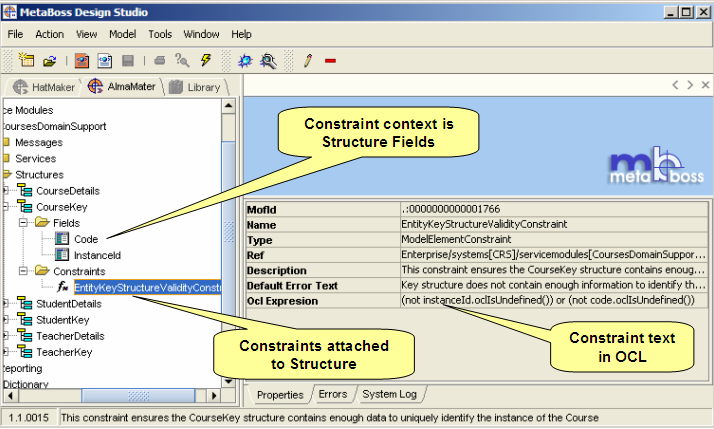Switch to the HatMaker tab

pos(44,87)
